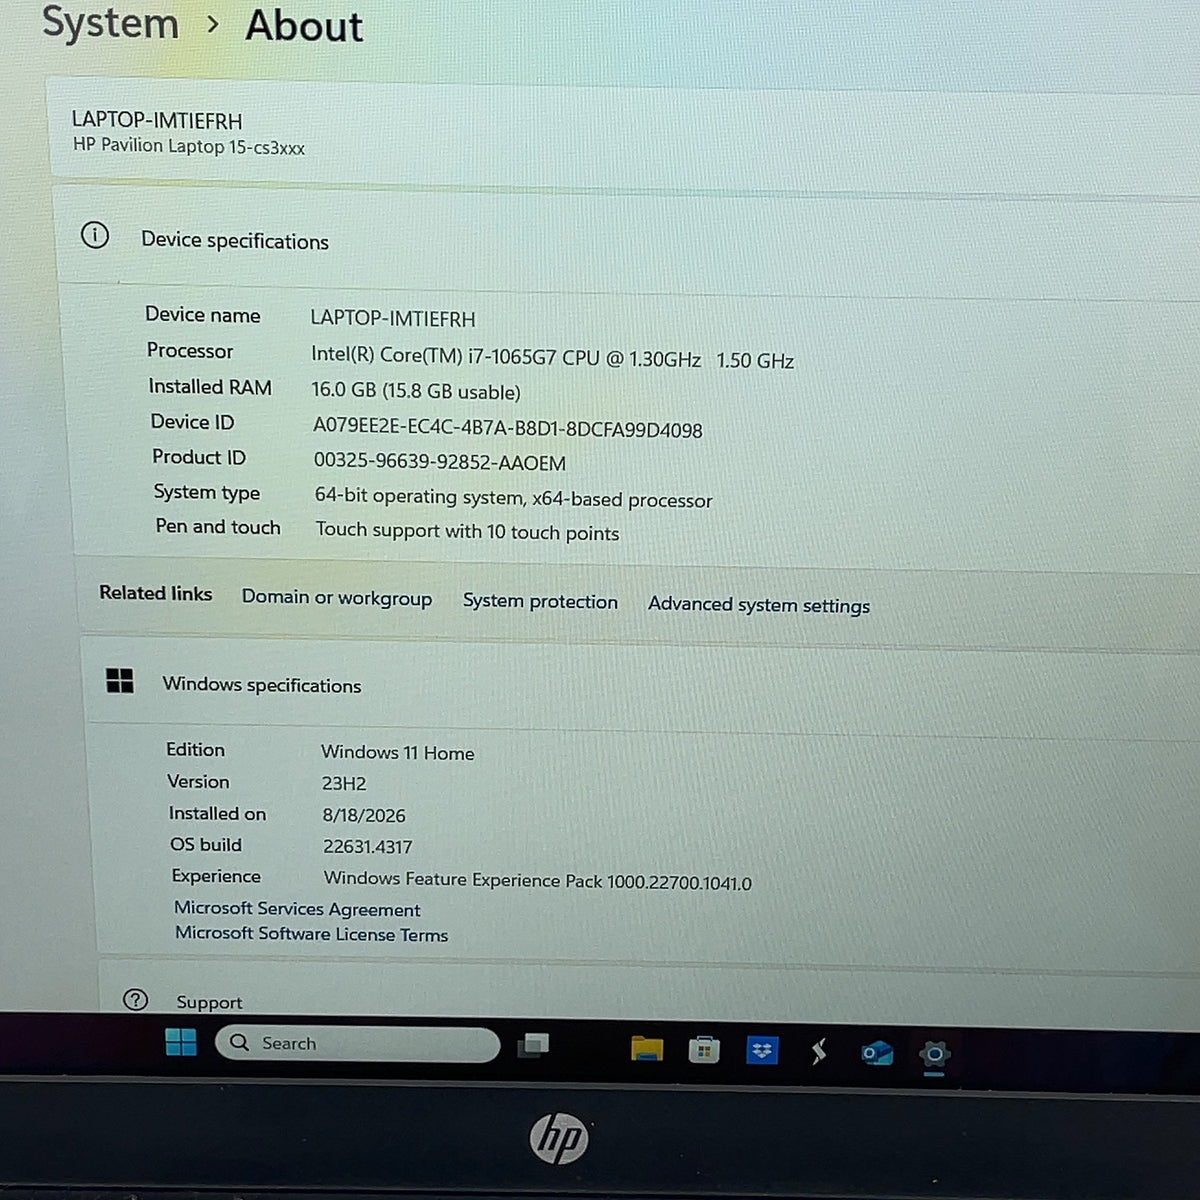Click the OS build value 22631.4317
The height and width of the screenshot is (1200, 1200).
tap(367, 847)
